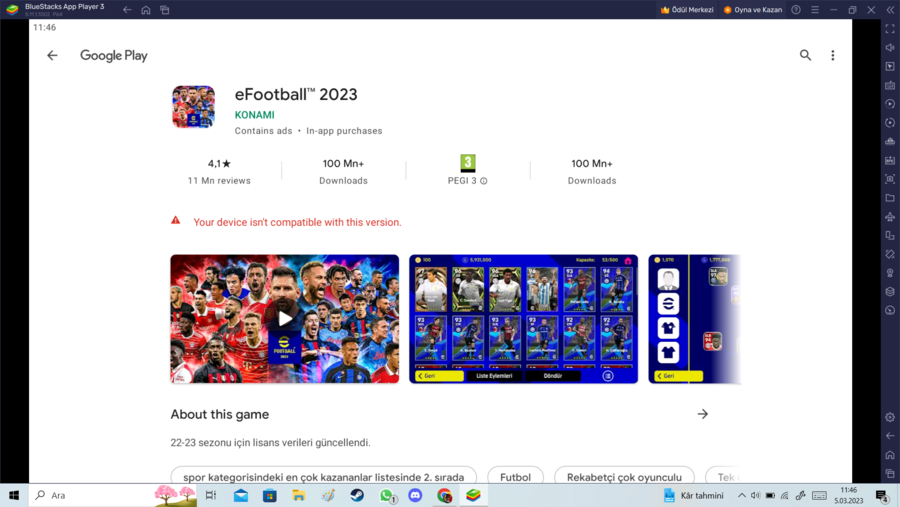Toggle fullscreen in BlueStacks sidebar
The width and height of the screenshot is (900, 507).
890,29
